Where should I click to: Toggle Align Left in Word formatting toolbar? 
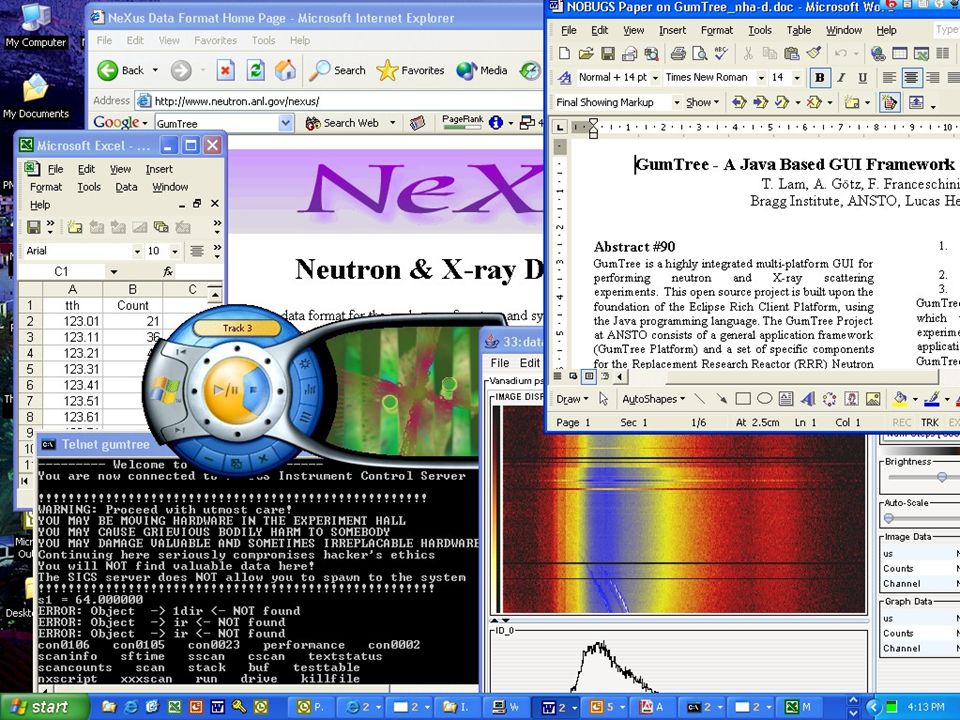pos(889,78)
